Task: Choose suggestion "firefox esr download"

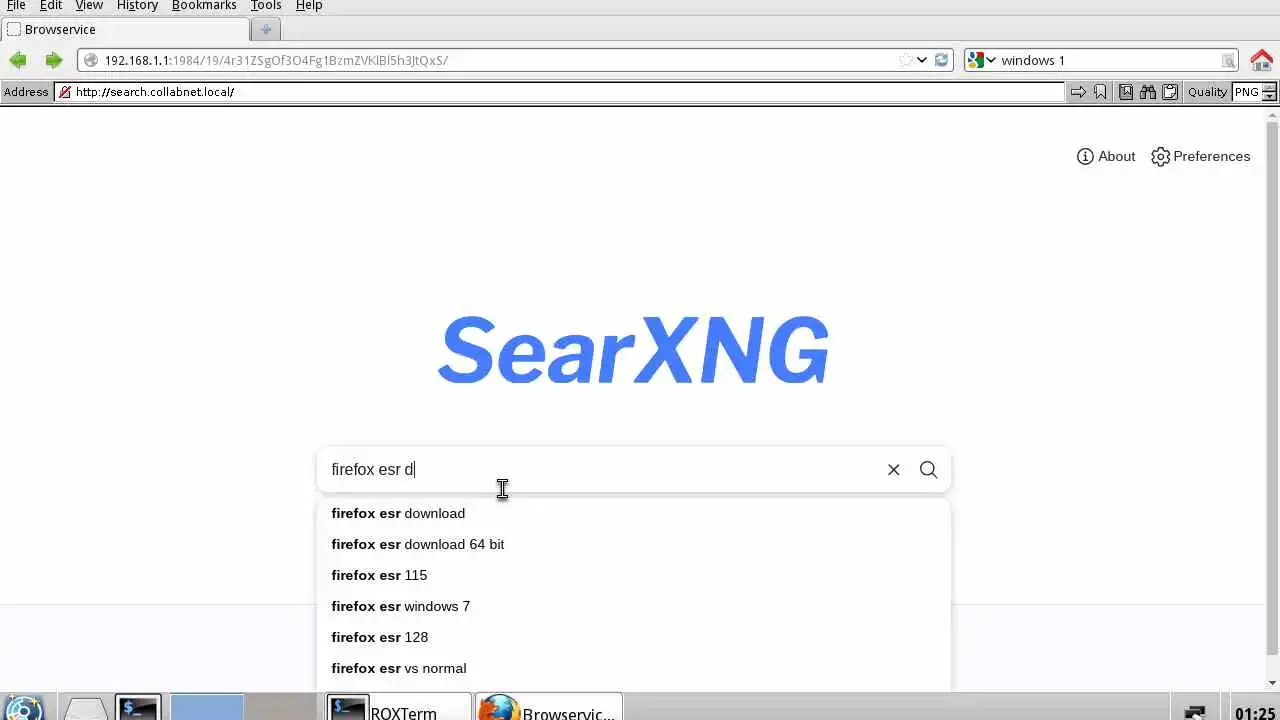Action: click(634, 513)
